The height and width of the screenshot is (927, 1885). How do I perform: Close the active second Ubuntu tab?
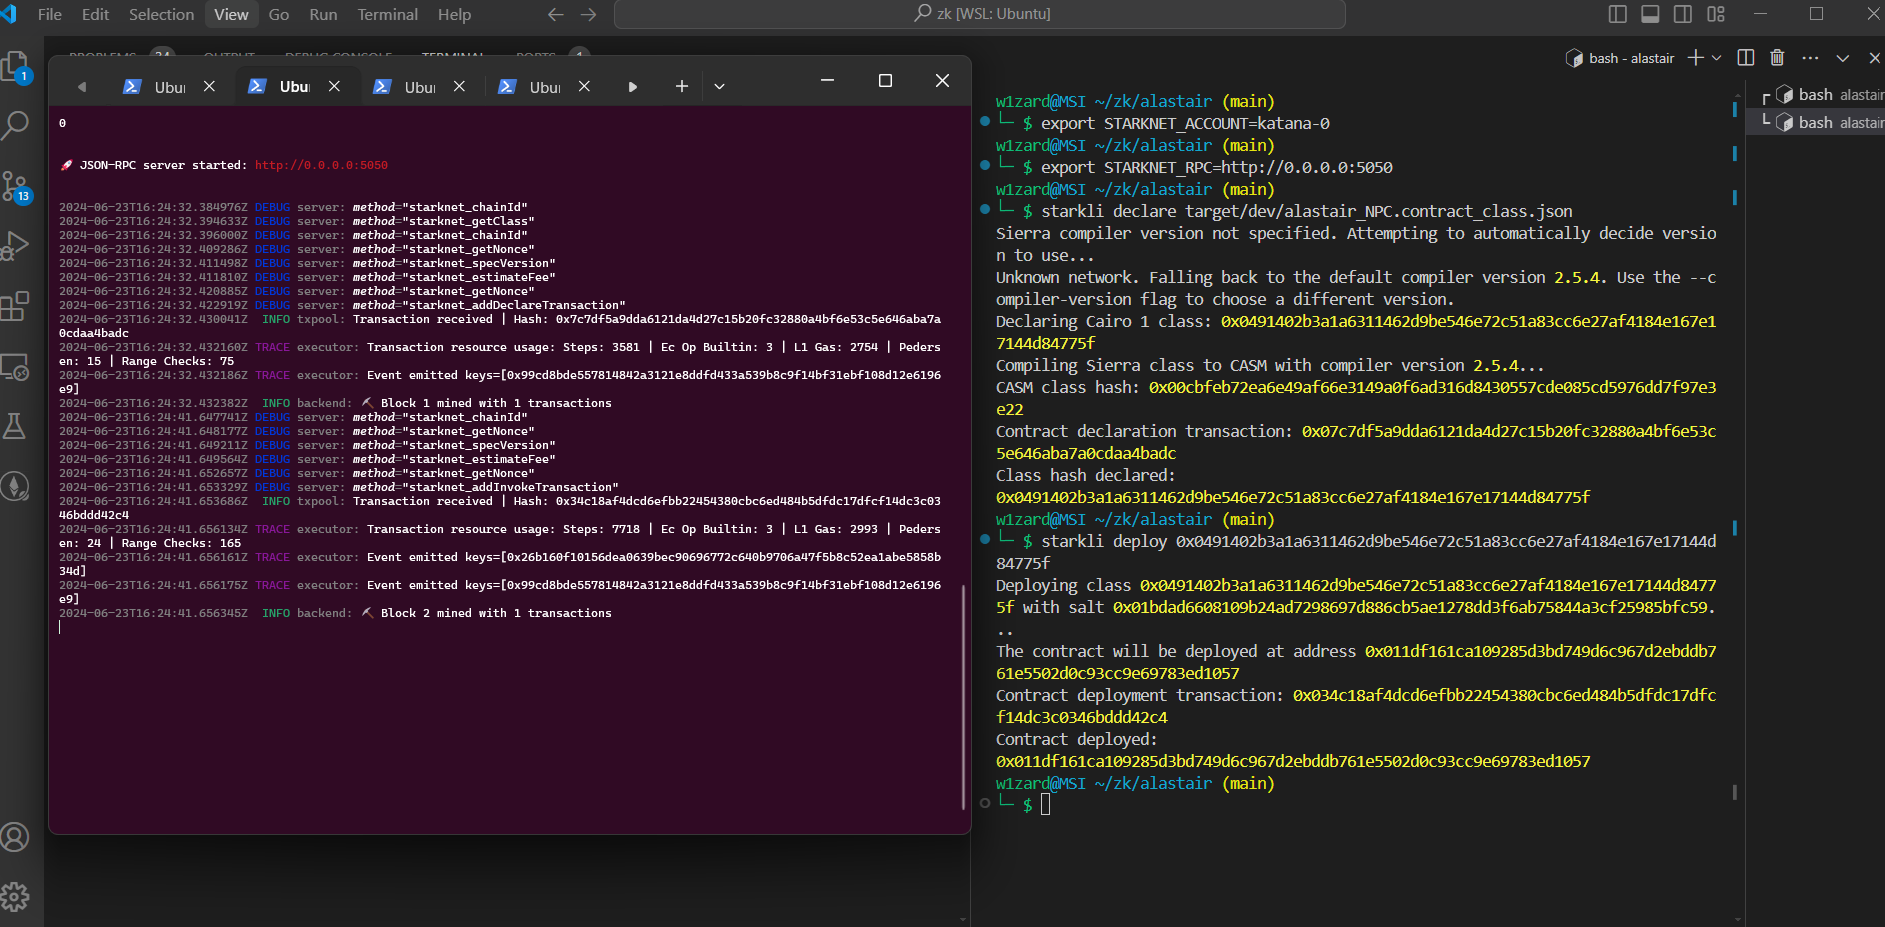click(334, 86)
